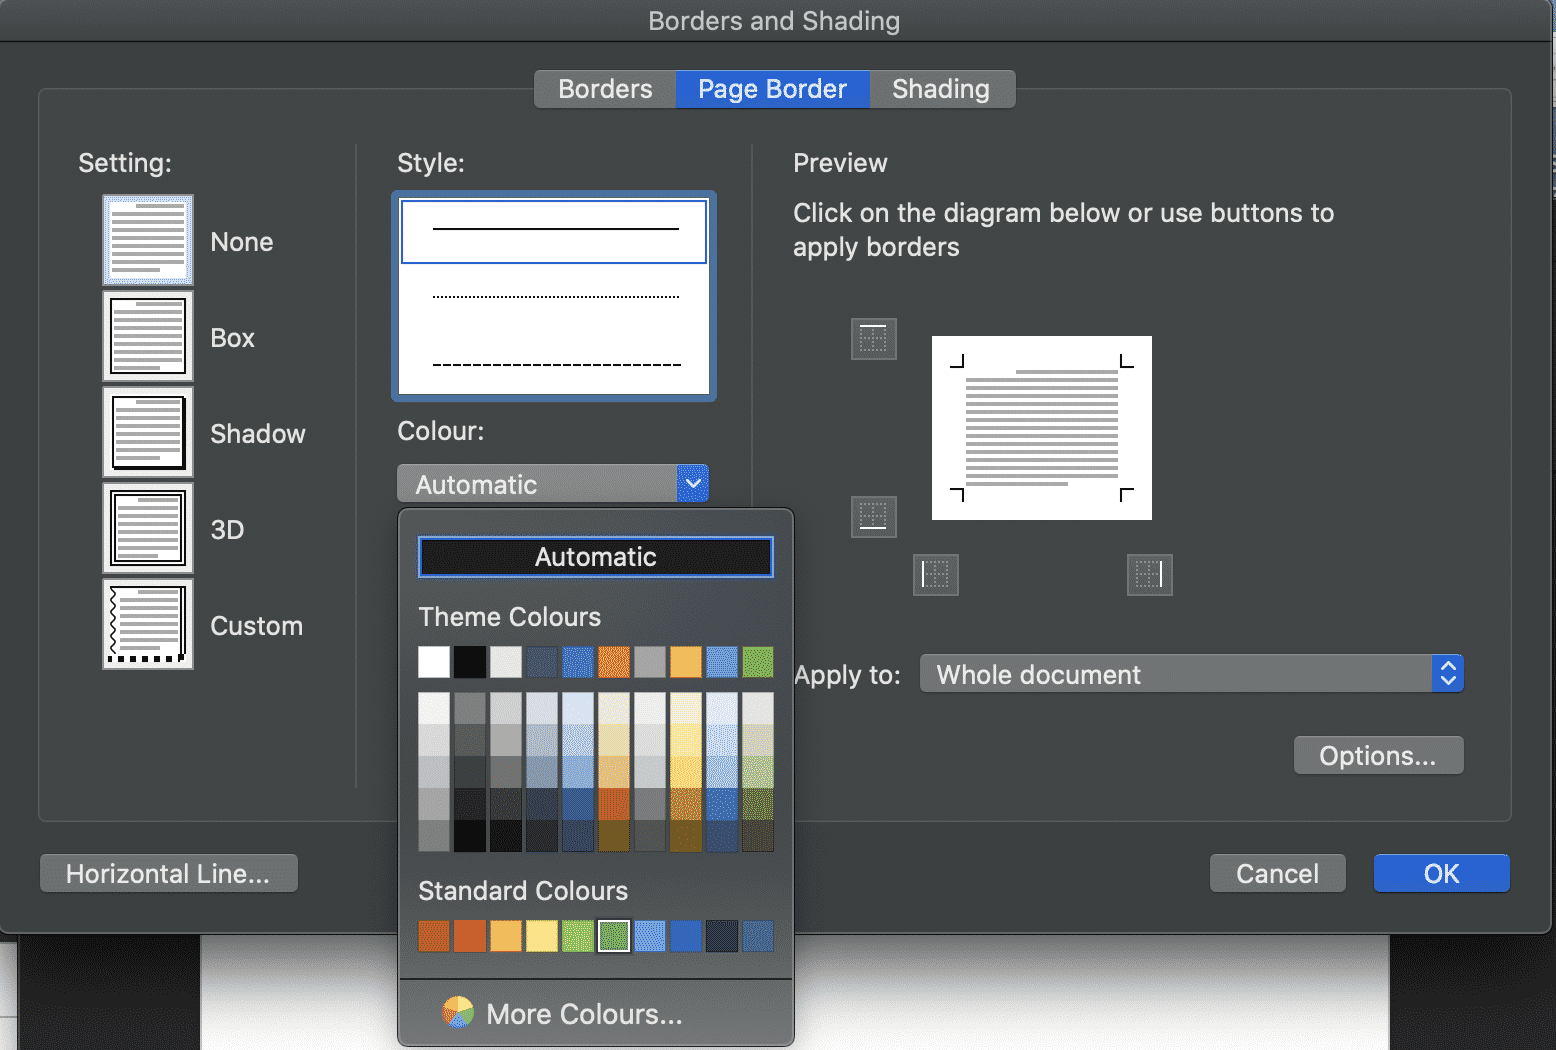Select the dotted line style
Image resolution: width=1556 pixels, height=1050 pixels.
click(x=553, y=297)
